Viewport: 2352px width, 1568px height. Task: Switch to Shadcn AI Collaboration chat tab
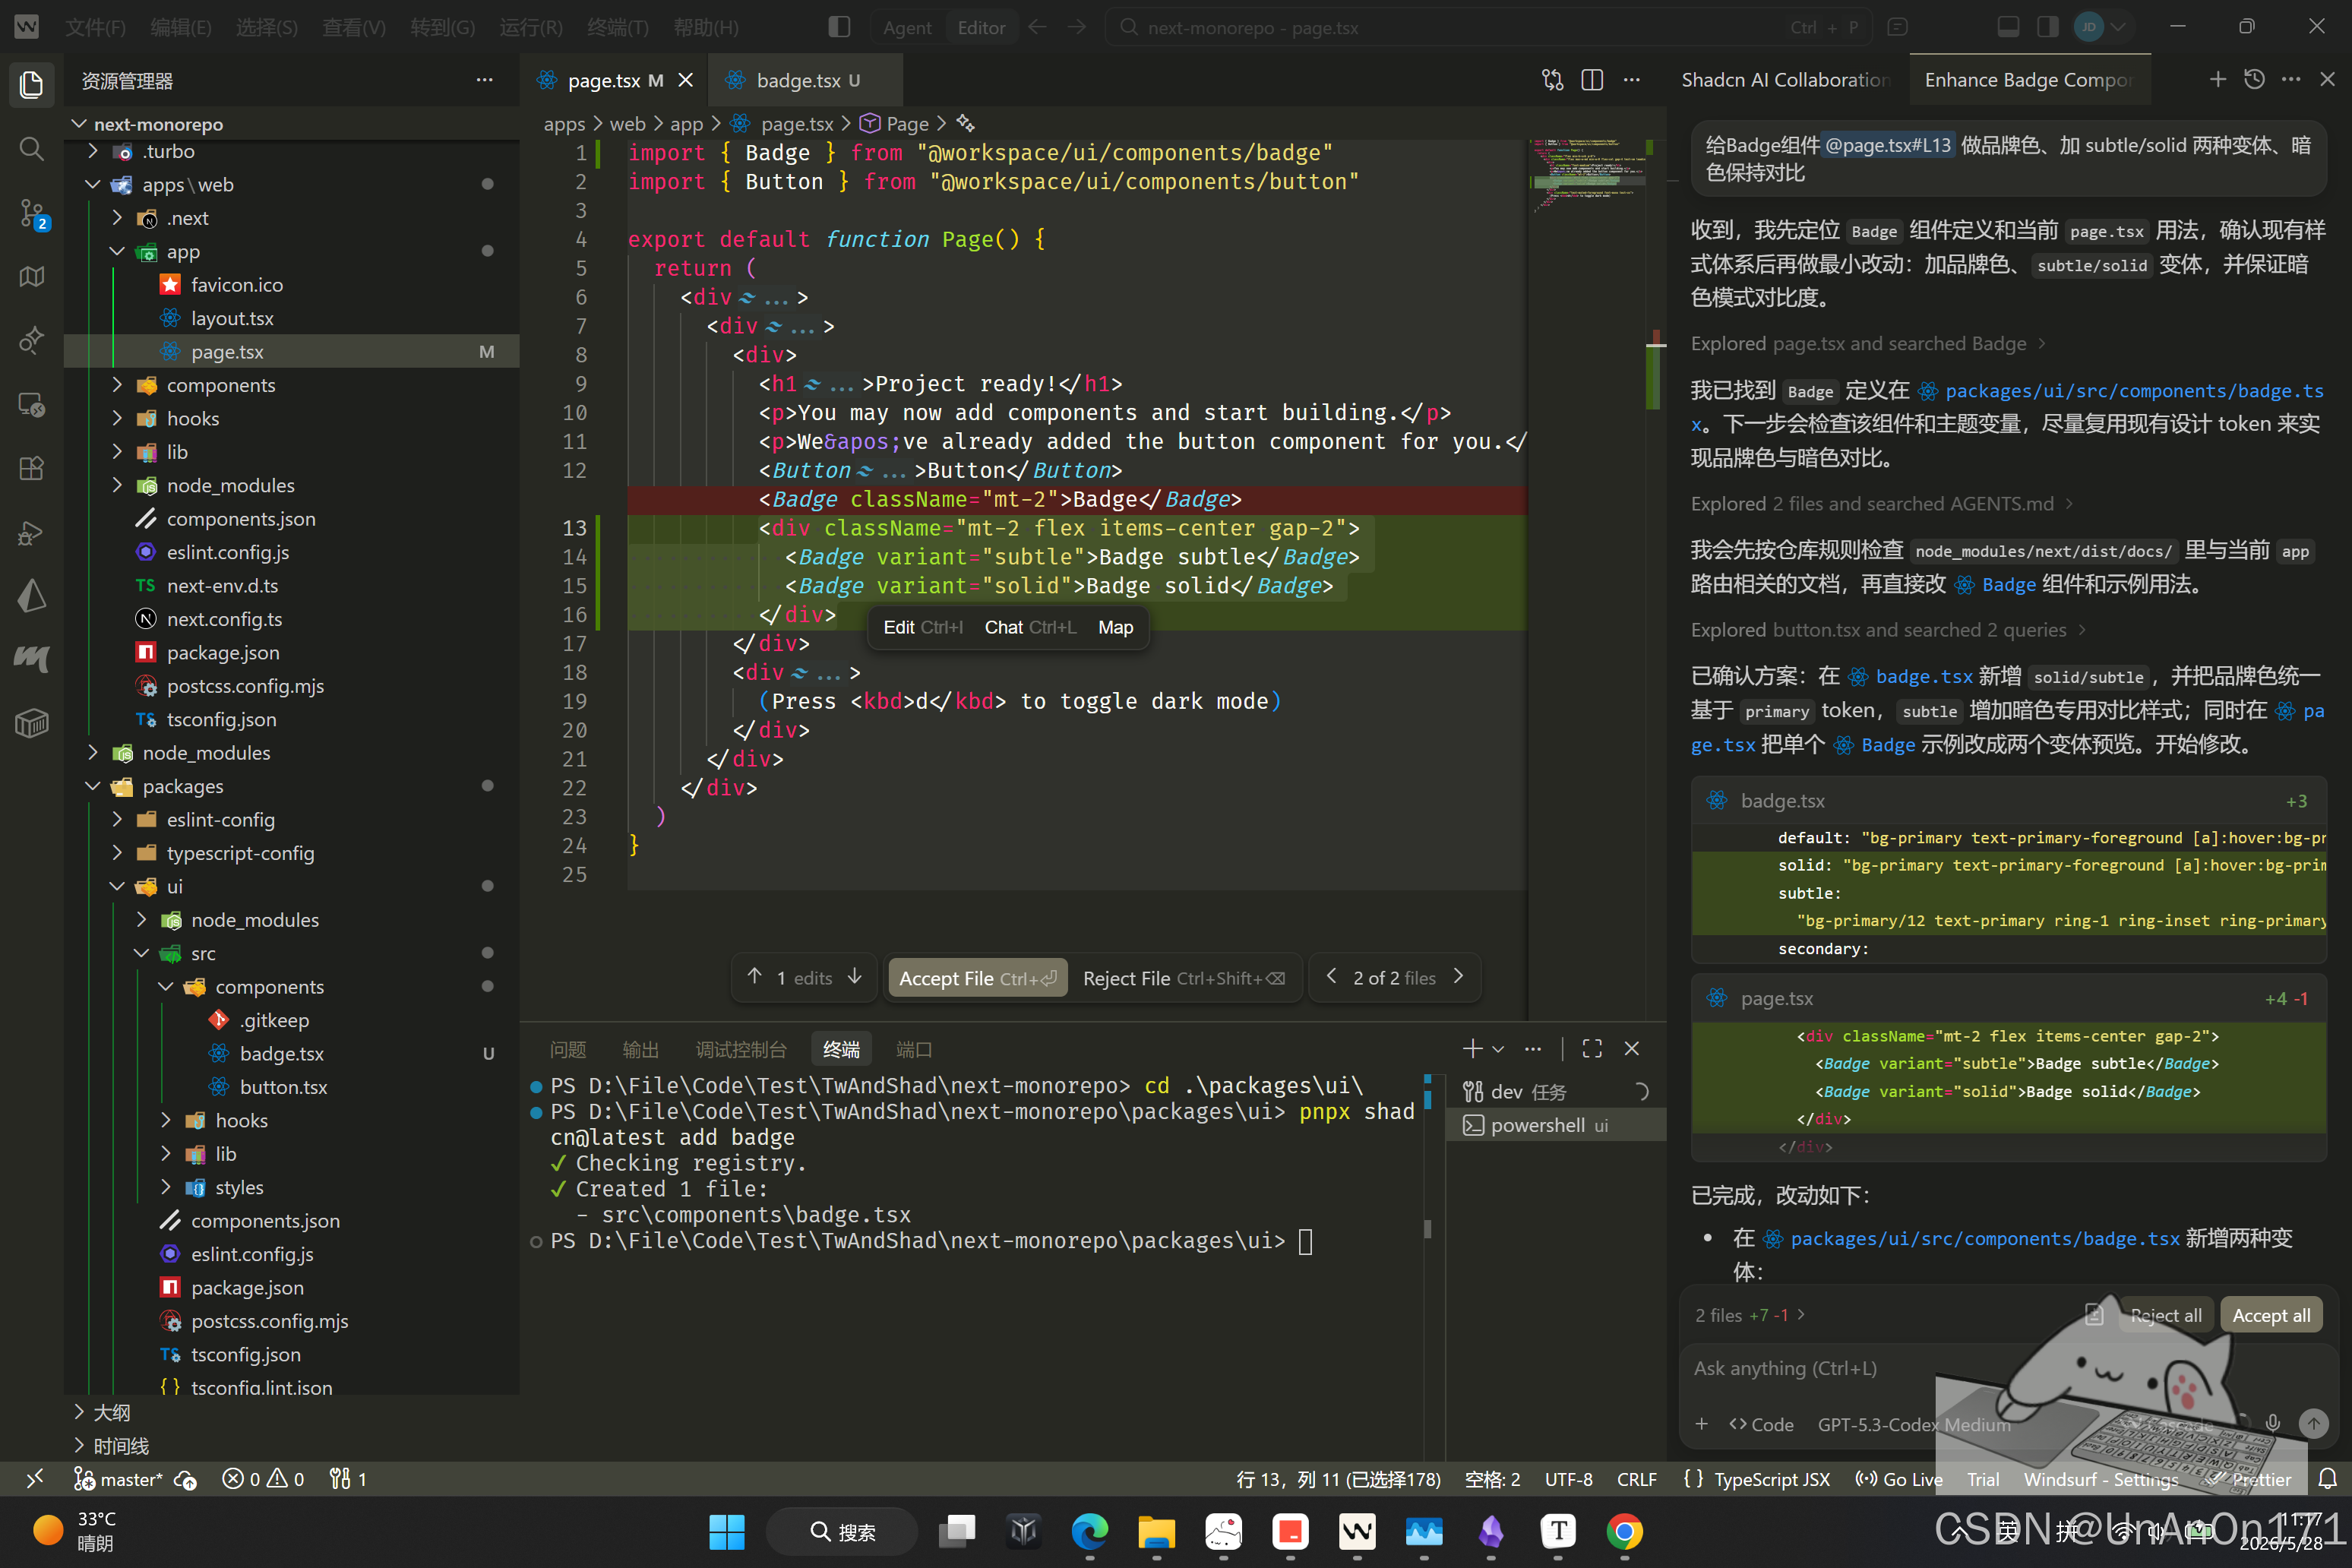[x=1784, y=80]
